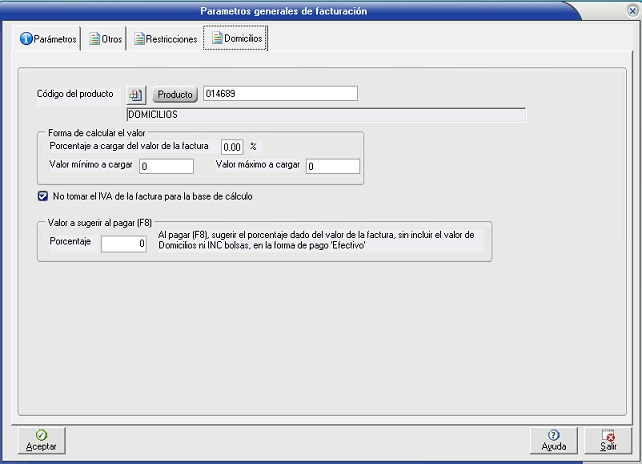Click the Producto button
Viewport: 642px width, 464px height.
tap(175, 94)
